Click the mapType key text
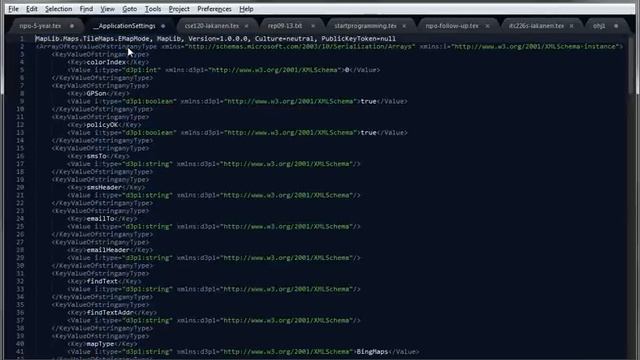The image size is (640, 360). click(x=100, y=344)
